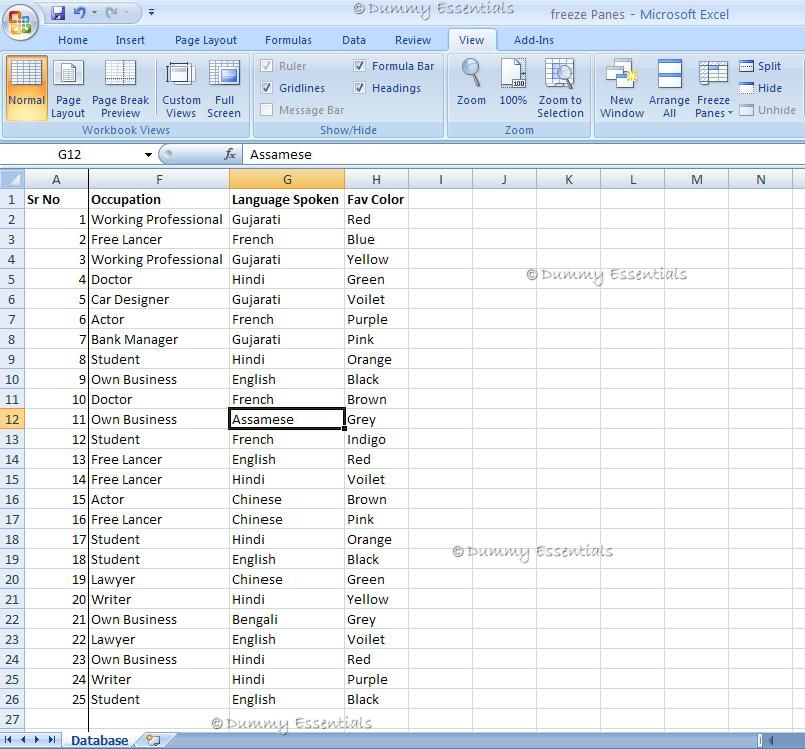805x749 pixels.
Task: Select column H header
Action: (x=376, y=179)
